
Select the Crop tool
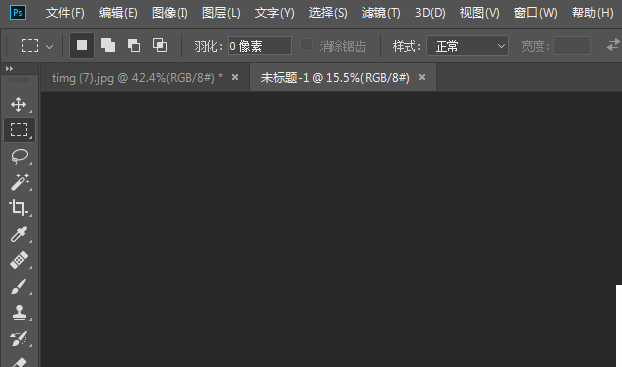19,208
